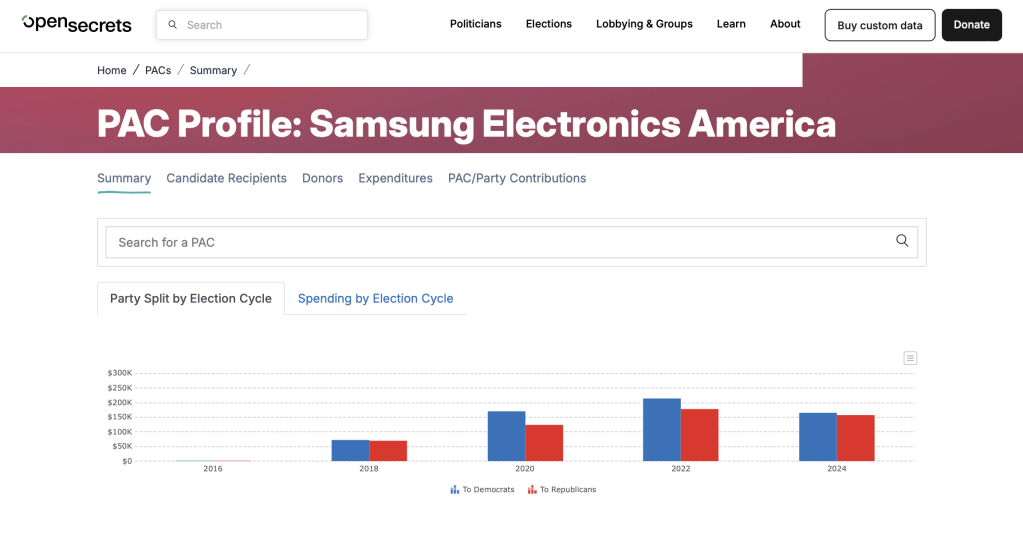Toggle the To Democrats legend series

coord(483,490)
